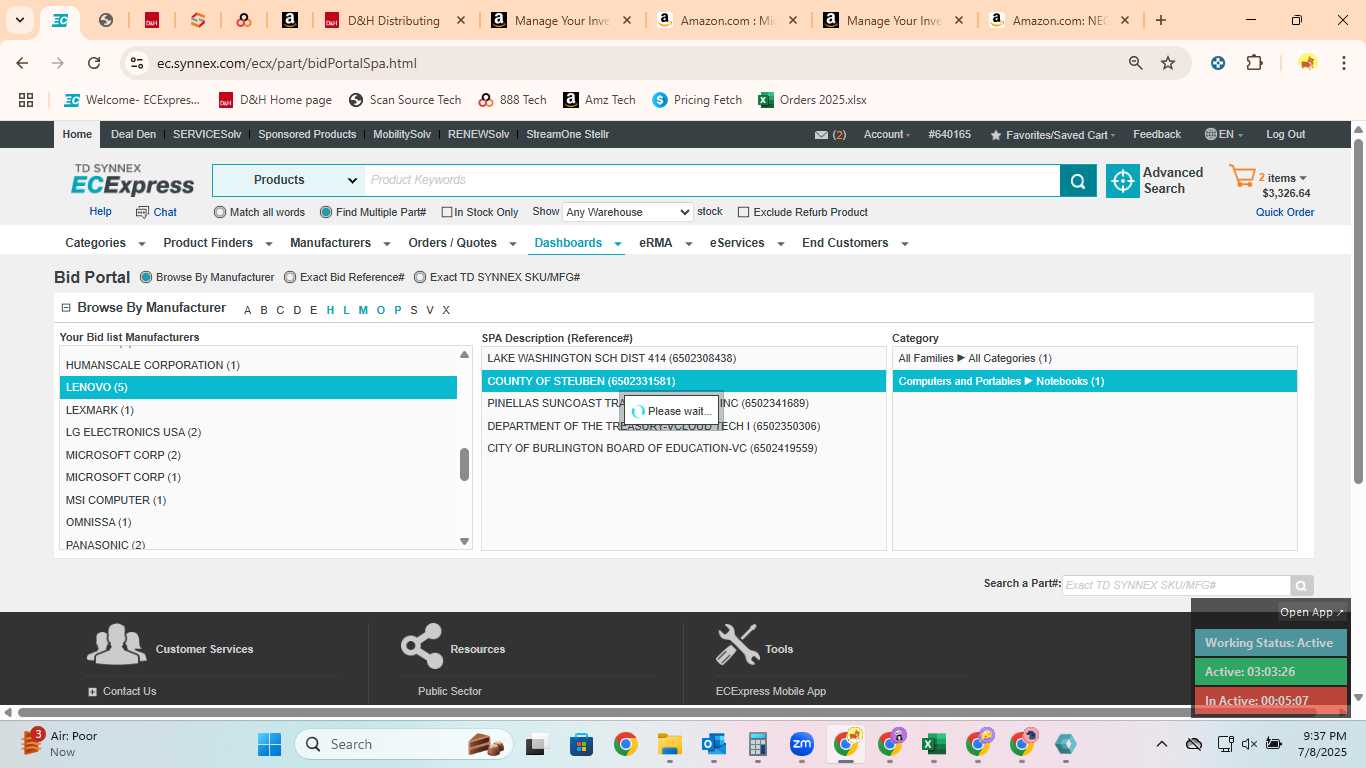
Task: Open the Products search category dropdown
Action: [x=288, y=181]
